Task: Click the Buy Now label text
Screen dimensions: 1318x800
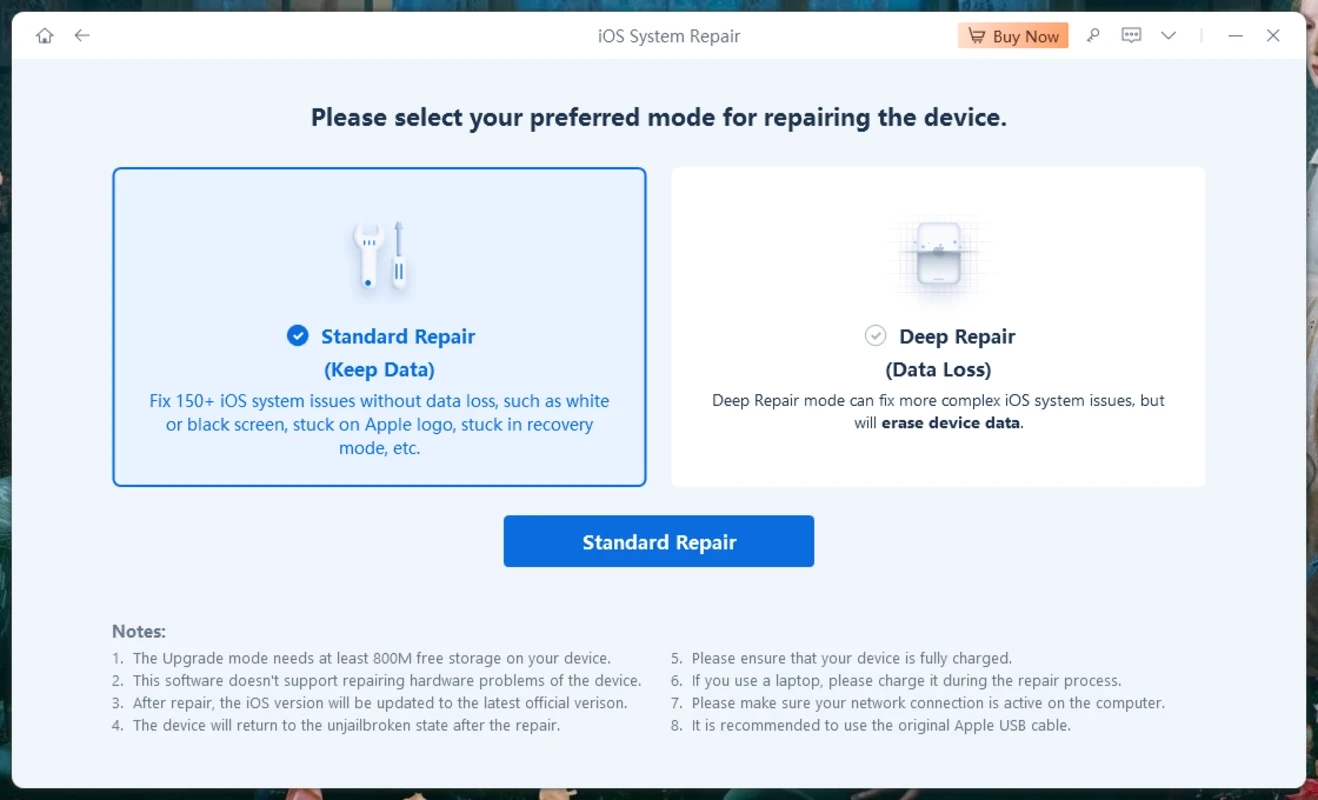Action: [1025, 37]
